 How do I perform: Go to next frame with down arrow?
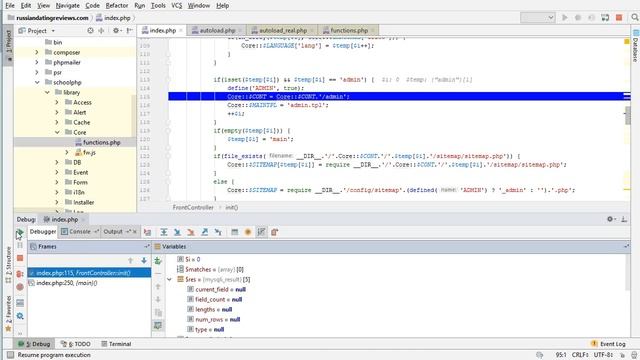(x=144, y=260)
